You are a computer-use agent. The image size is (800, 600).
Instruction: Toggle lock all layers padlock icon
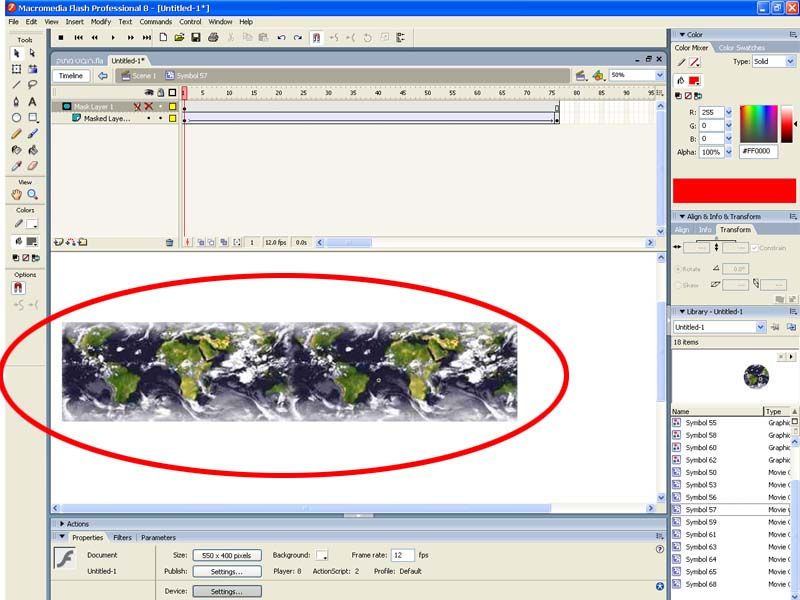click(161, 92)
